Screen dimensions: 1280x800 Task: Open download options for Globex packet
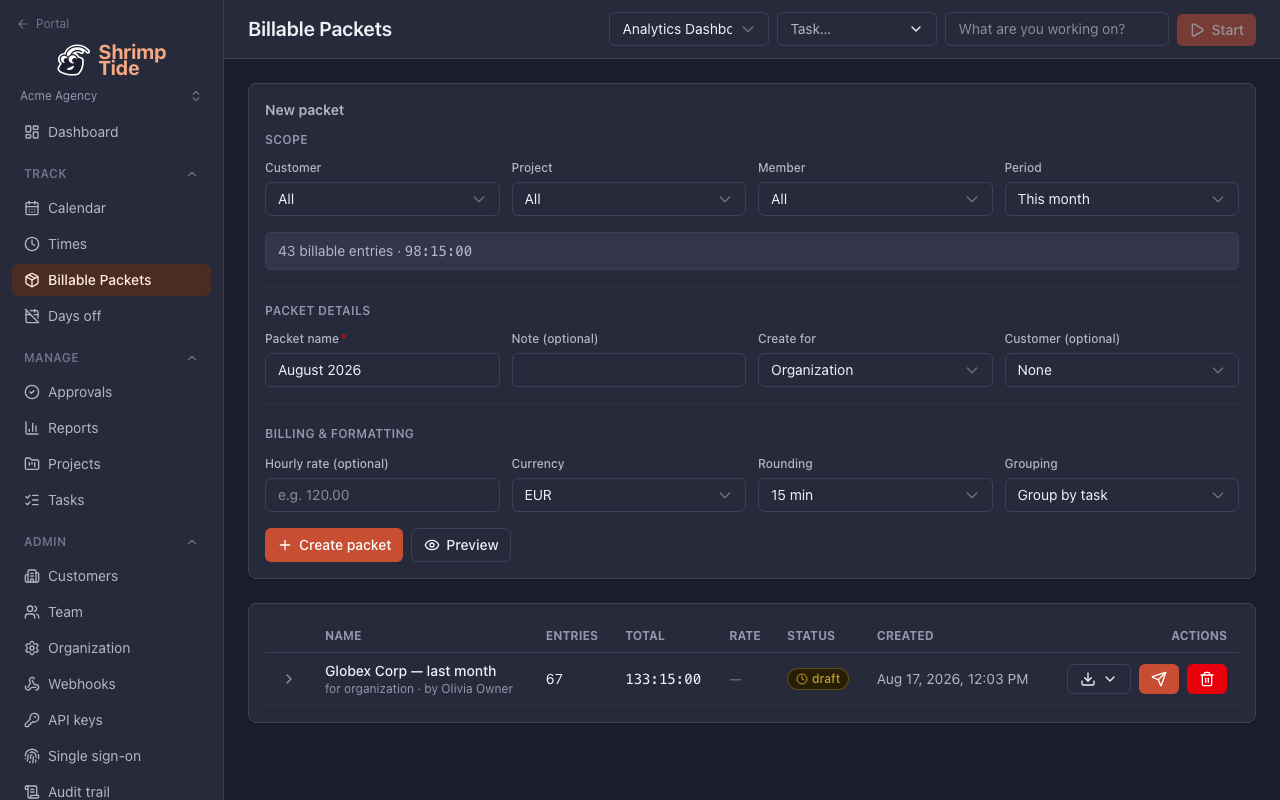tap(1098, 679)
